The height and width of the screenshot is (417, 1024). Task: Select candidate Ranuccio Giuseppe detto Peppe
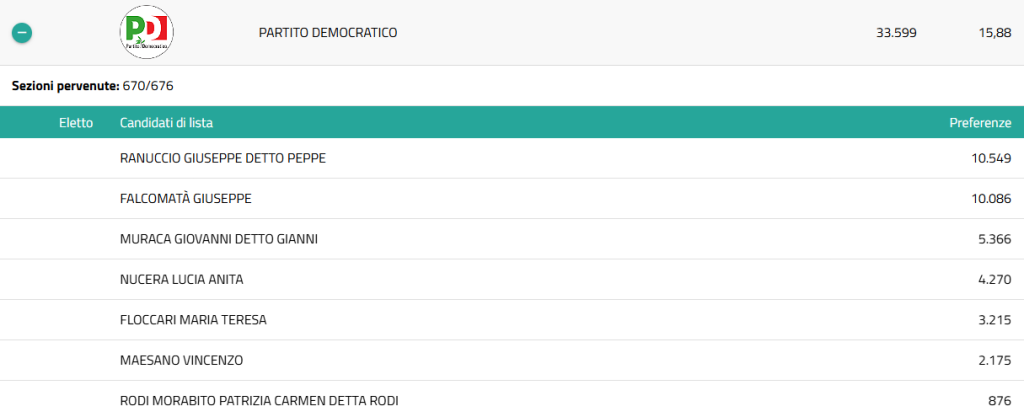point(222,158)
